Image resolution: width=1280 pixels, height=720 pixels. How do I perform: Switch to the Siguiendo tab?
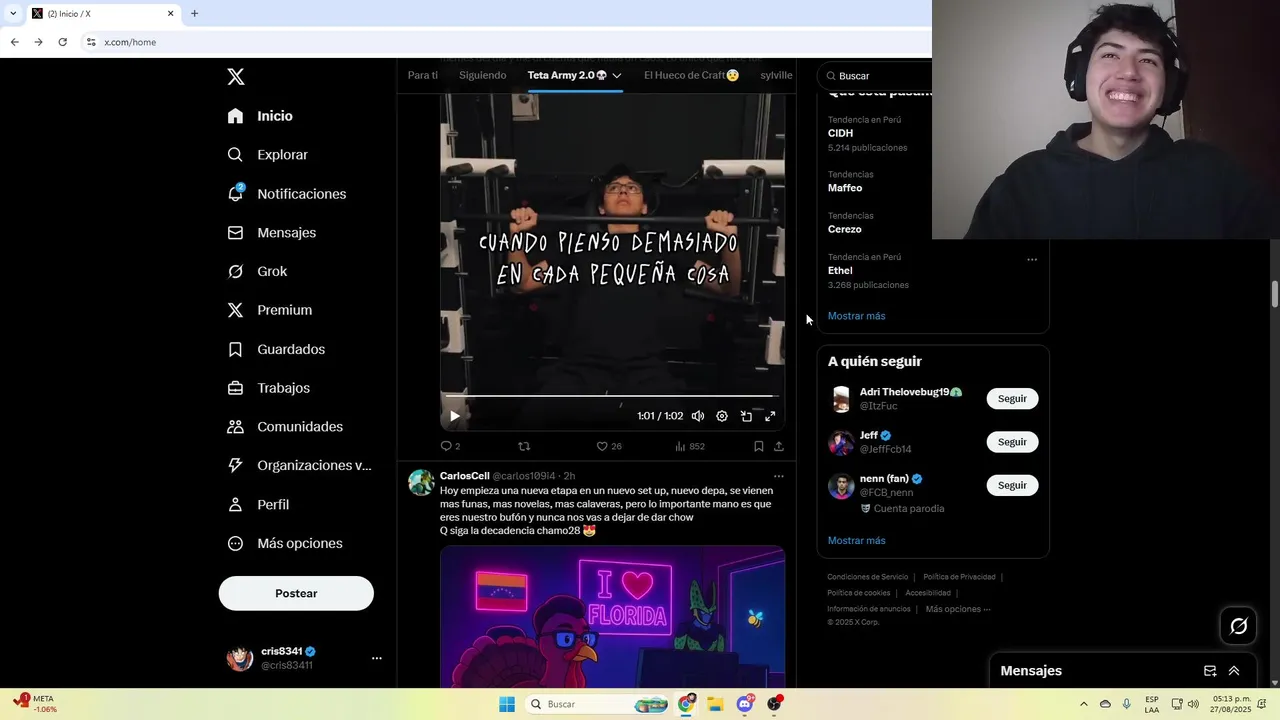(482, 75)
